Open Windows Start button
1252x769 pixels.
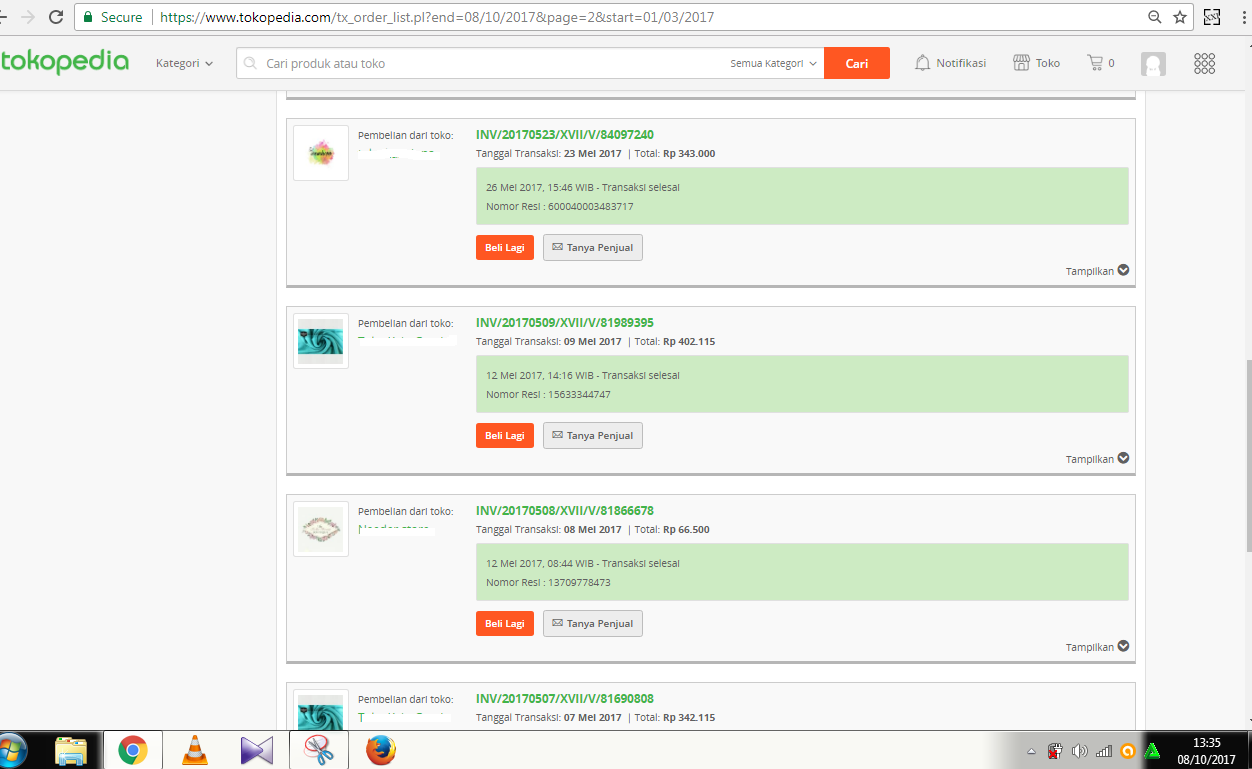point(12,750)
